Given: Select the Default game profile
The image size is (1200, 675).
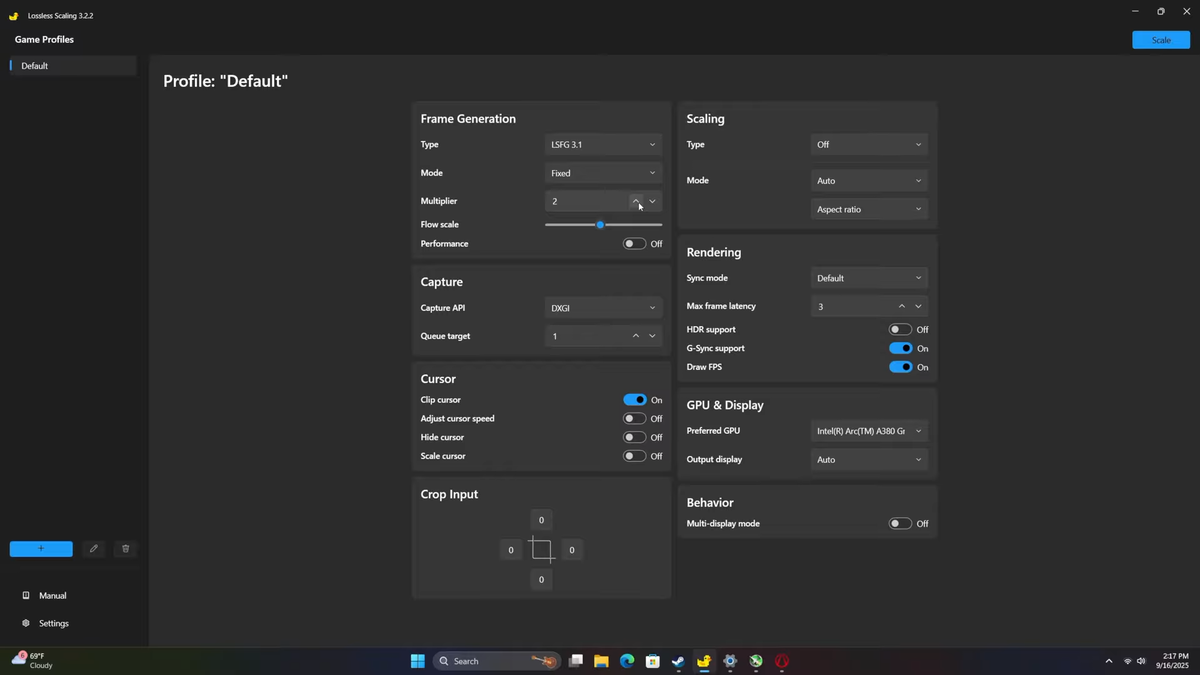Looking at the screenshot, I should (73, 66).
